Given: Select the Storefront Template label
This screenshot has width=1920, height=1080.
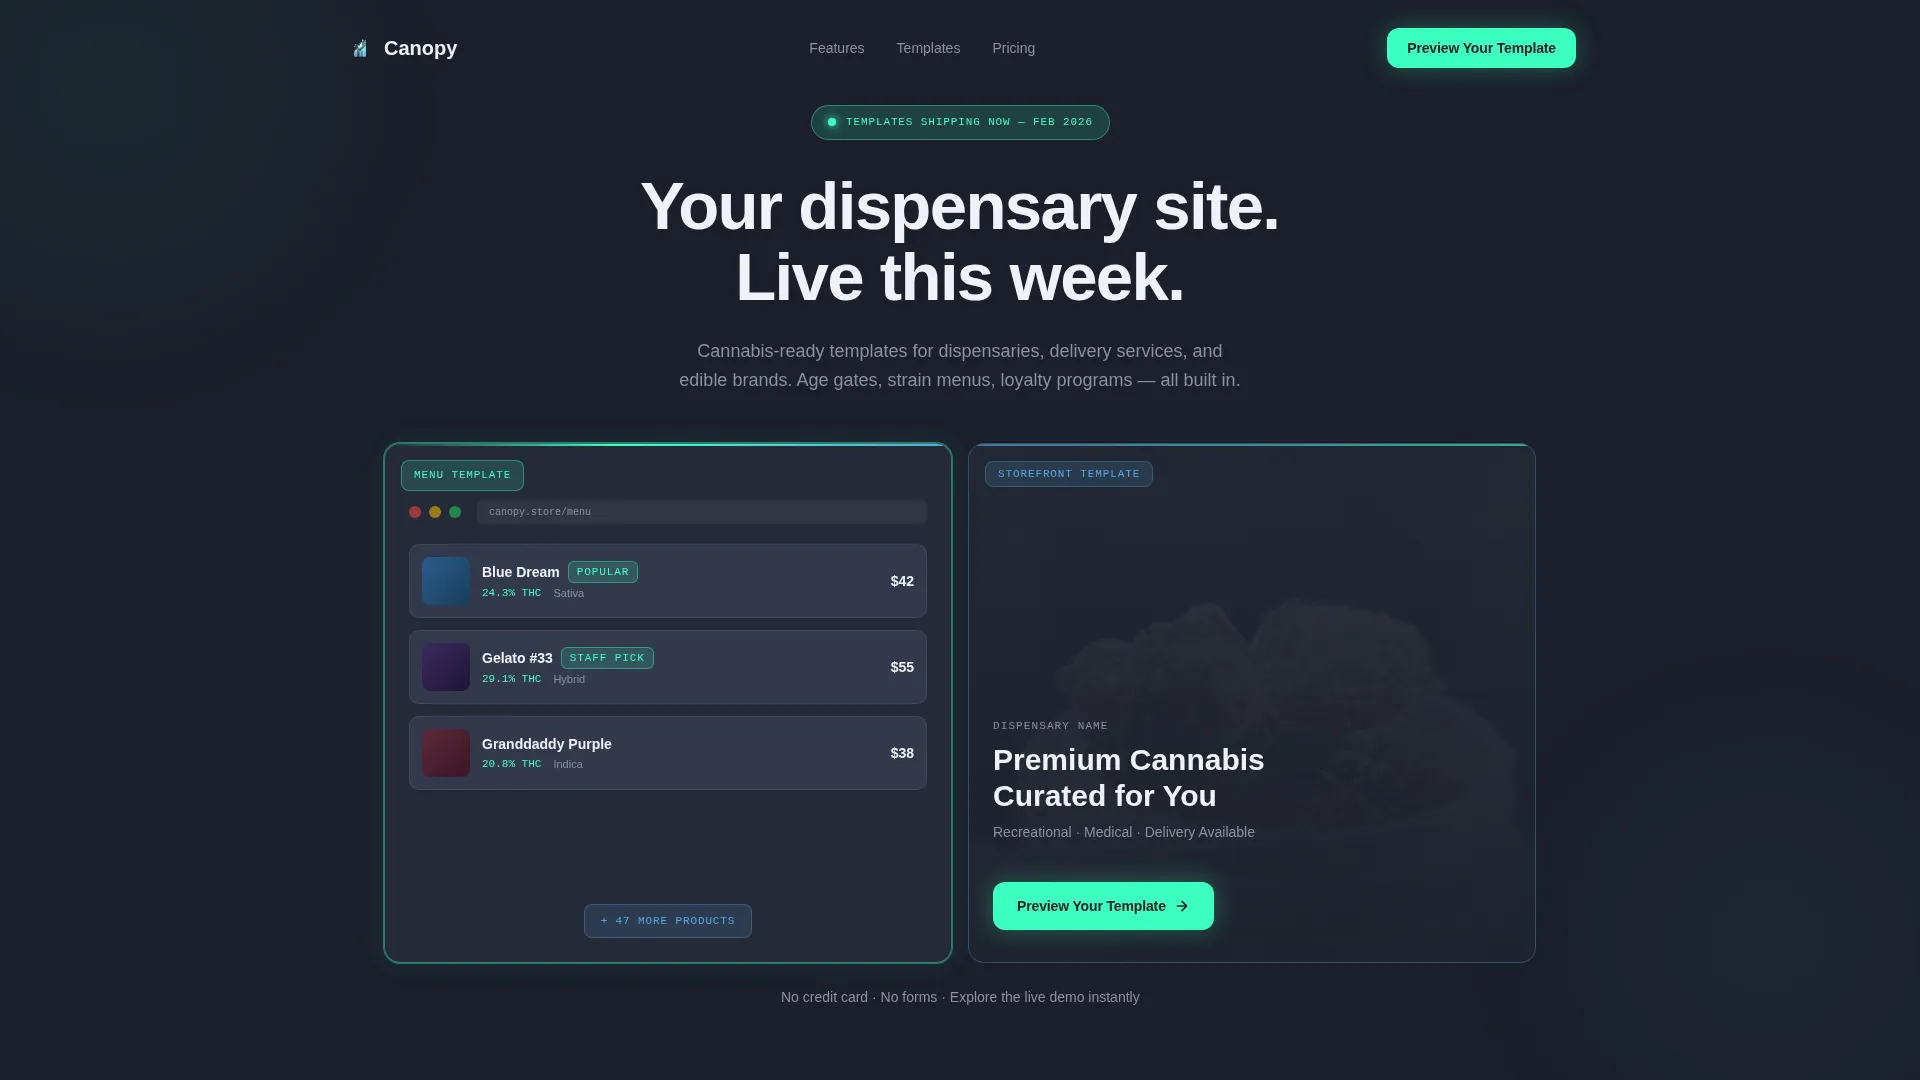Looking at the screenshot, I should [1068, 474].
